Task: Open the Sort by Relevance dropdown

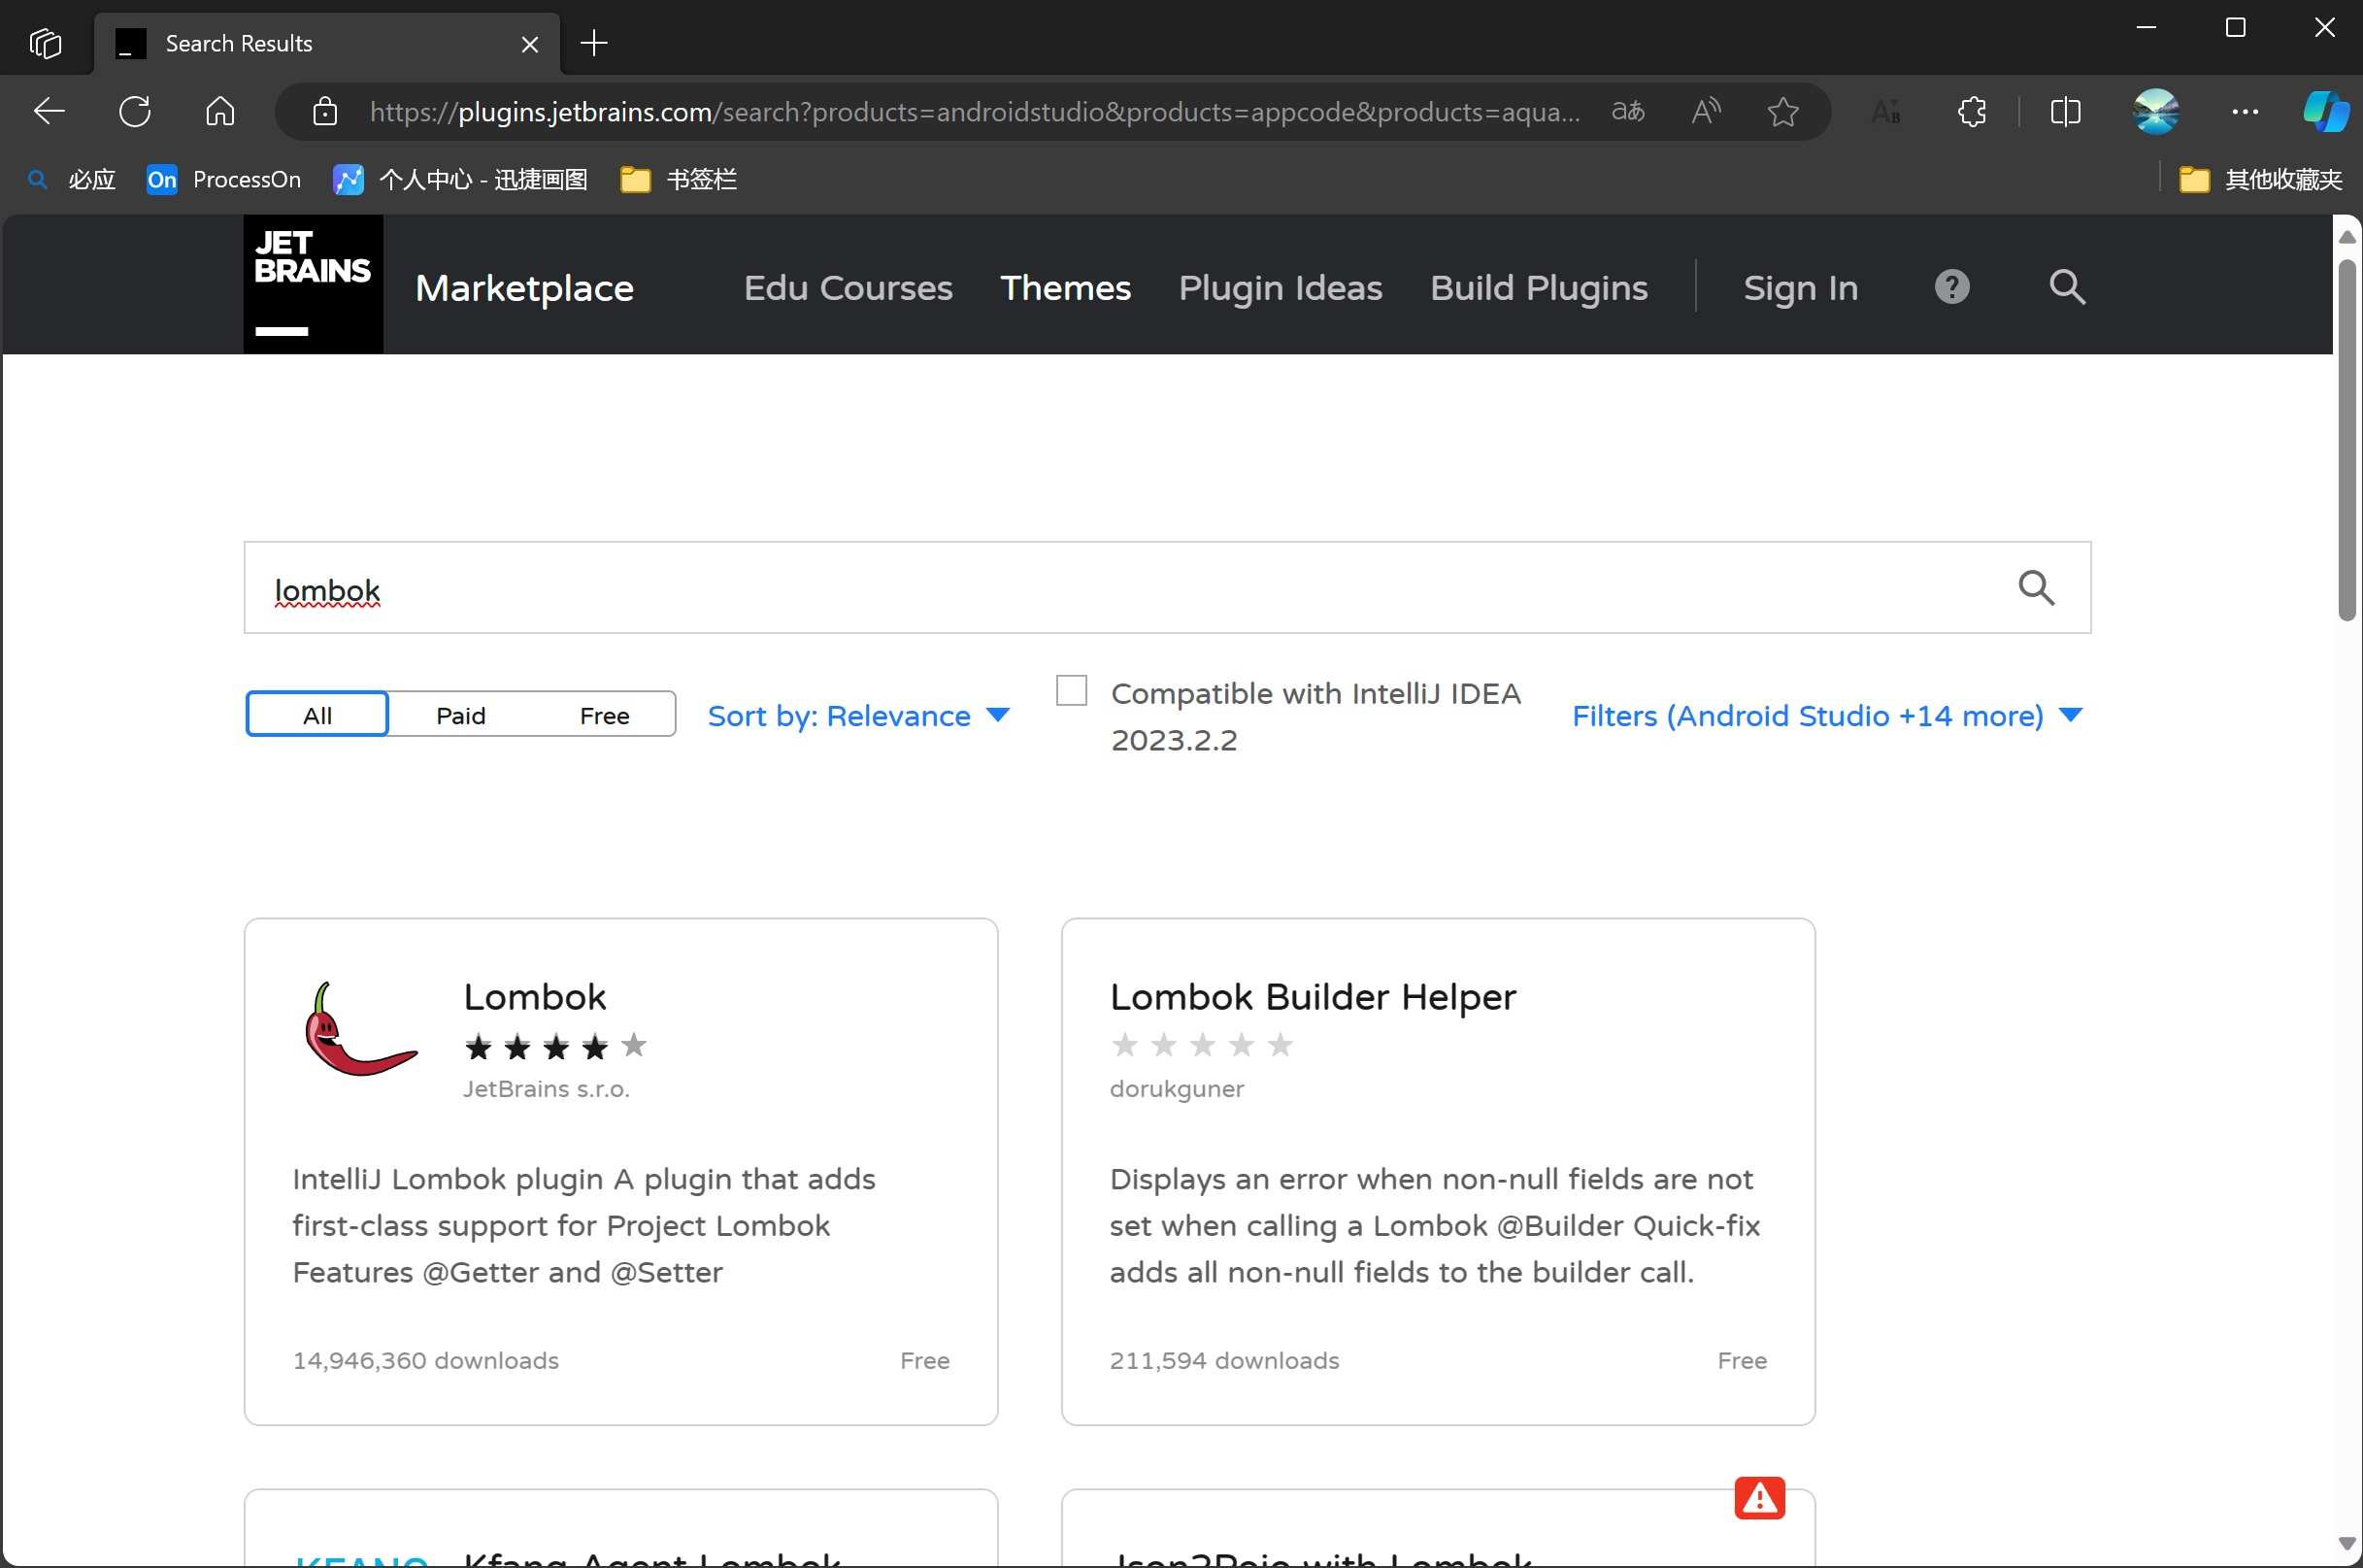Action: 858,716
